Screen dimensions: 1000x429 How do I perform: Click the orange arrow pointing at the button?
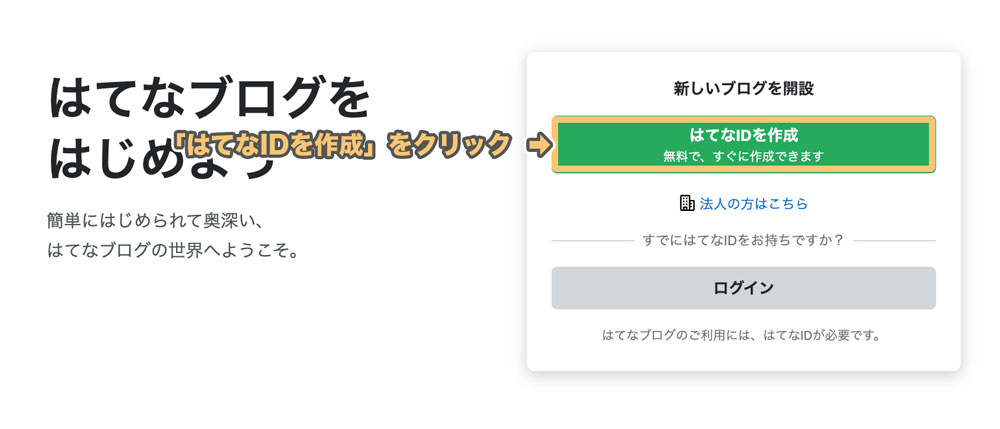pos(538,146)
